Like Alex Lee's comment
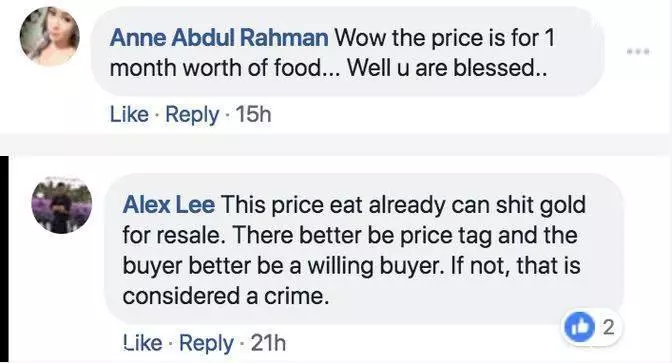This screenshot has width=672, height=363. 143,343
